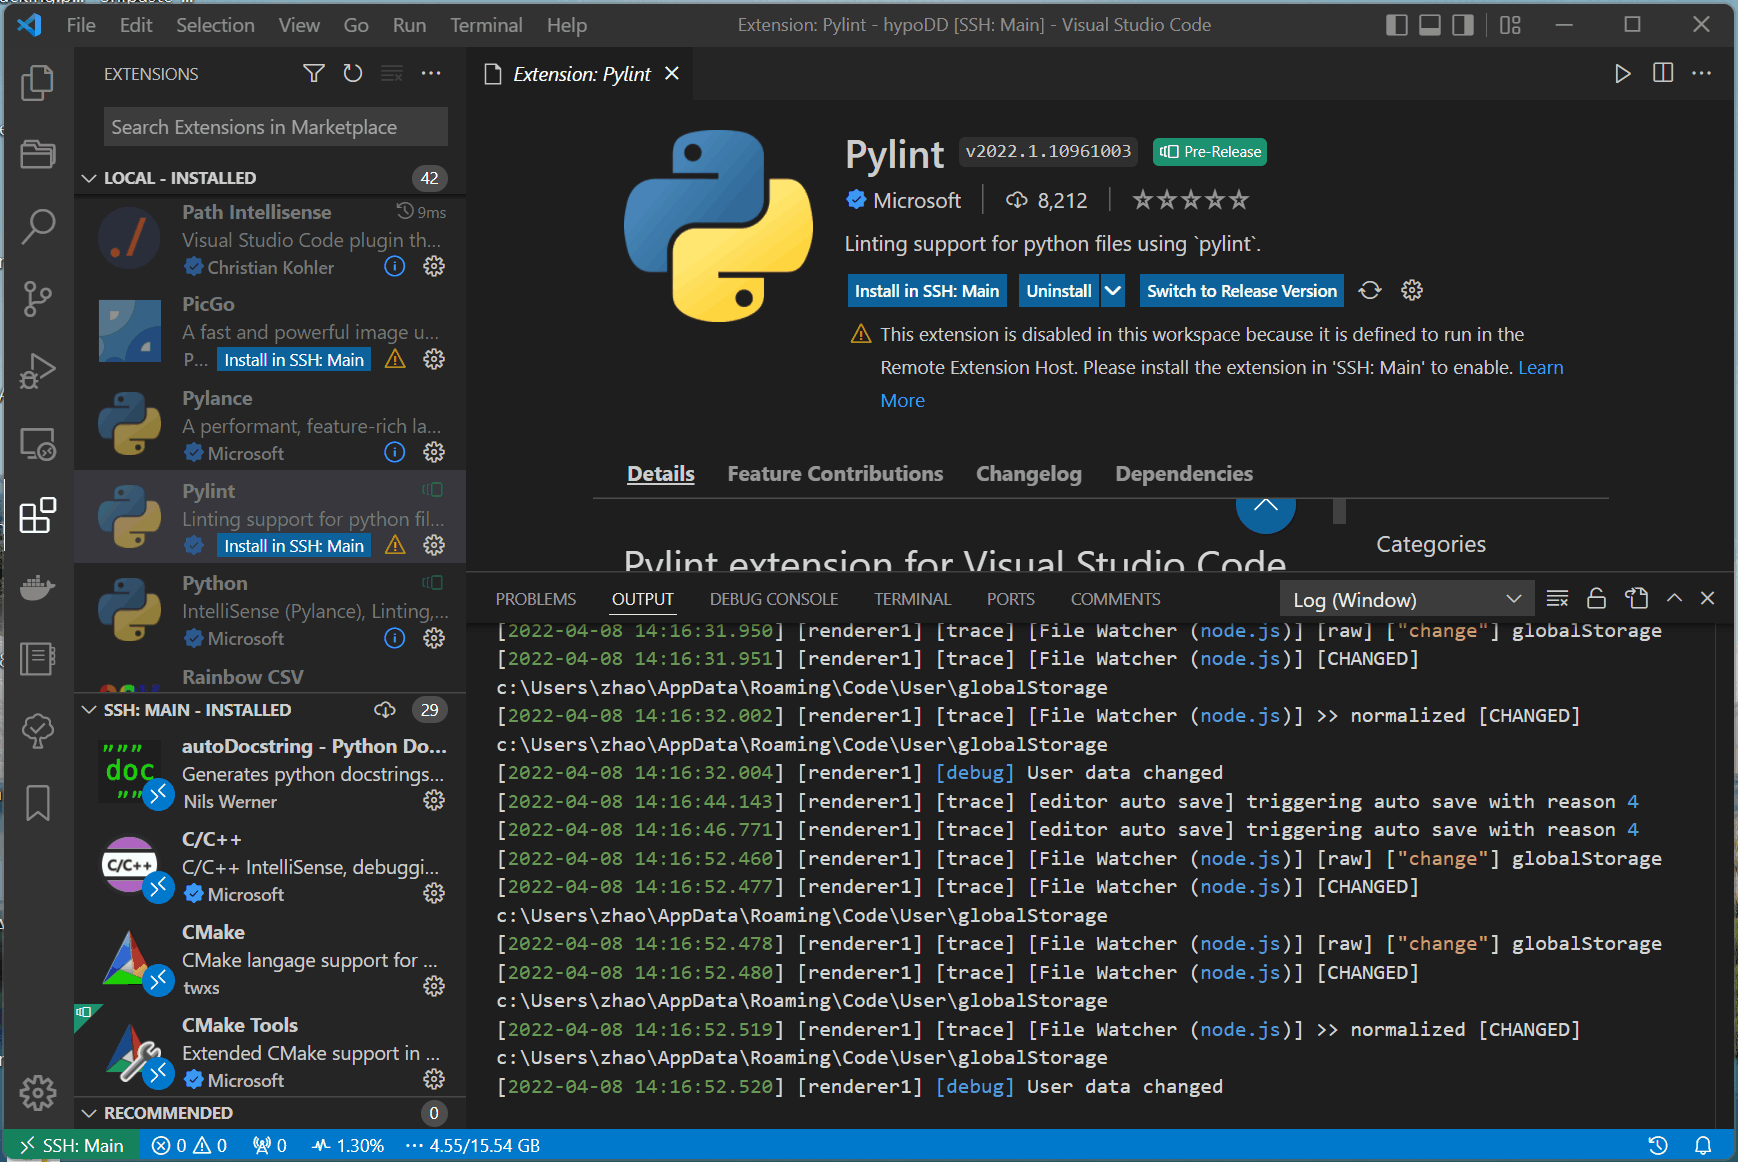1738x1162 pixels.
Task: Refresh the extensions list
Action: tap(352, 73)
